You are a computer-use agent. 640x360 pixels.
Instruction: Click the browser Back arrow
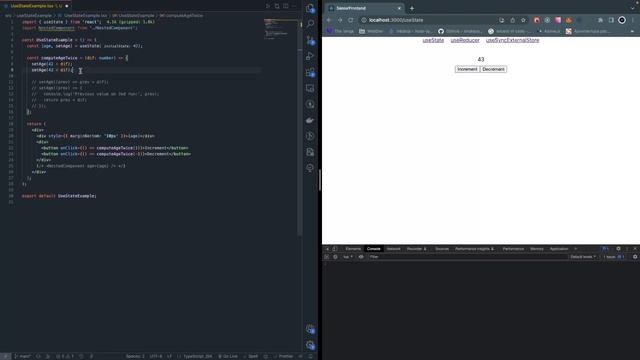point(329,20)
